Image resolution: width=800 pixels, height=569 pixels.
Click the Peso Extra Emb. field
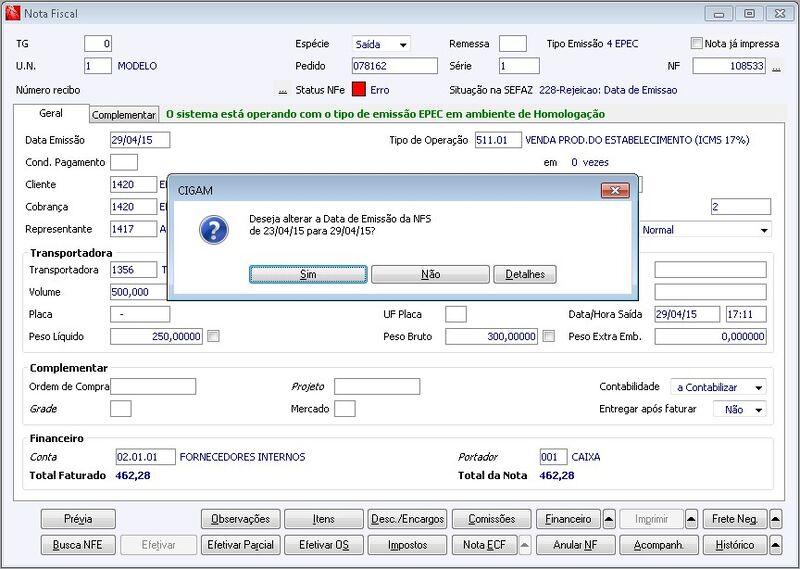710,336
